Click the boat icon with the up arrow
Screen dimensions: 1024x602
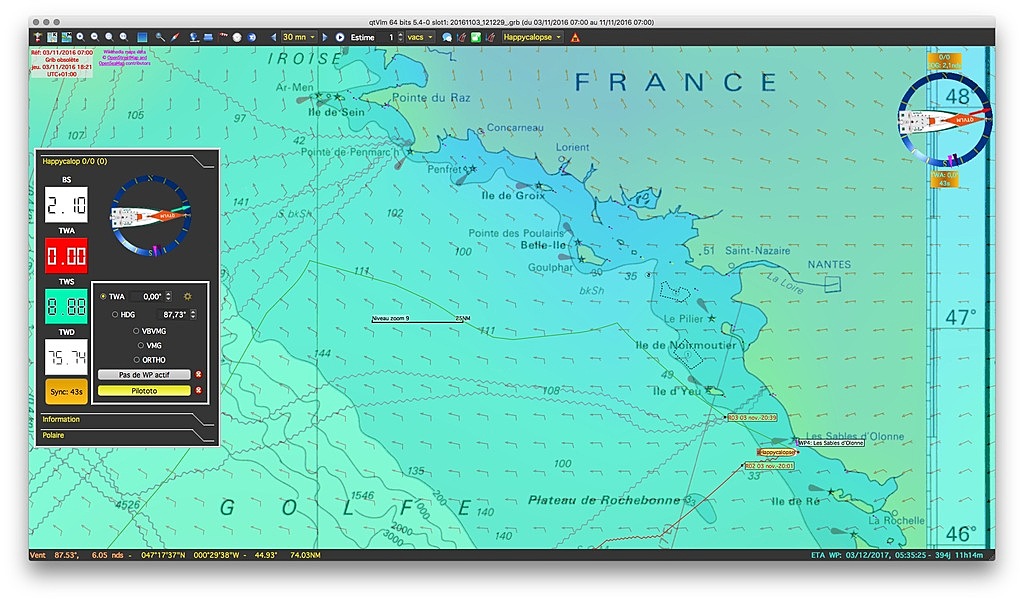[462, 37]
